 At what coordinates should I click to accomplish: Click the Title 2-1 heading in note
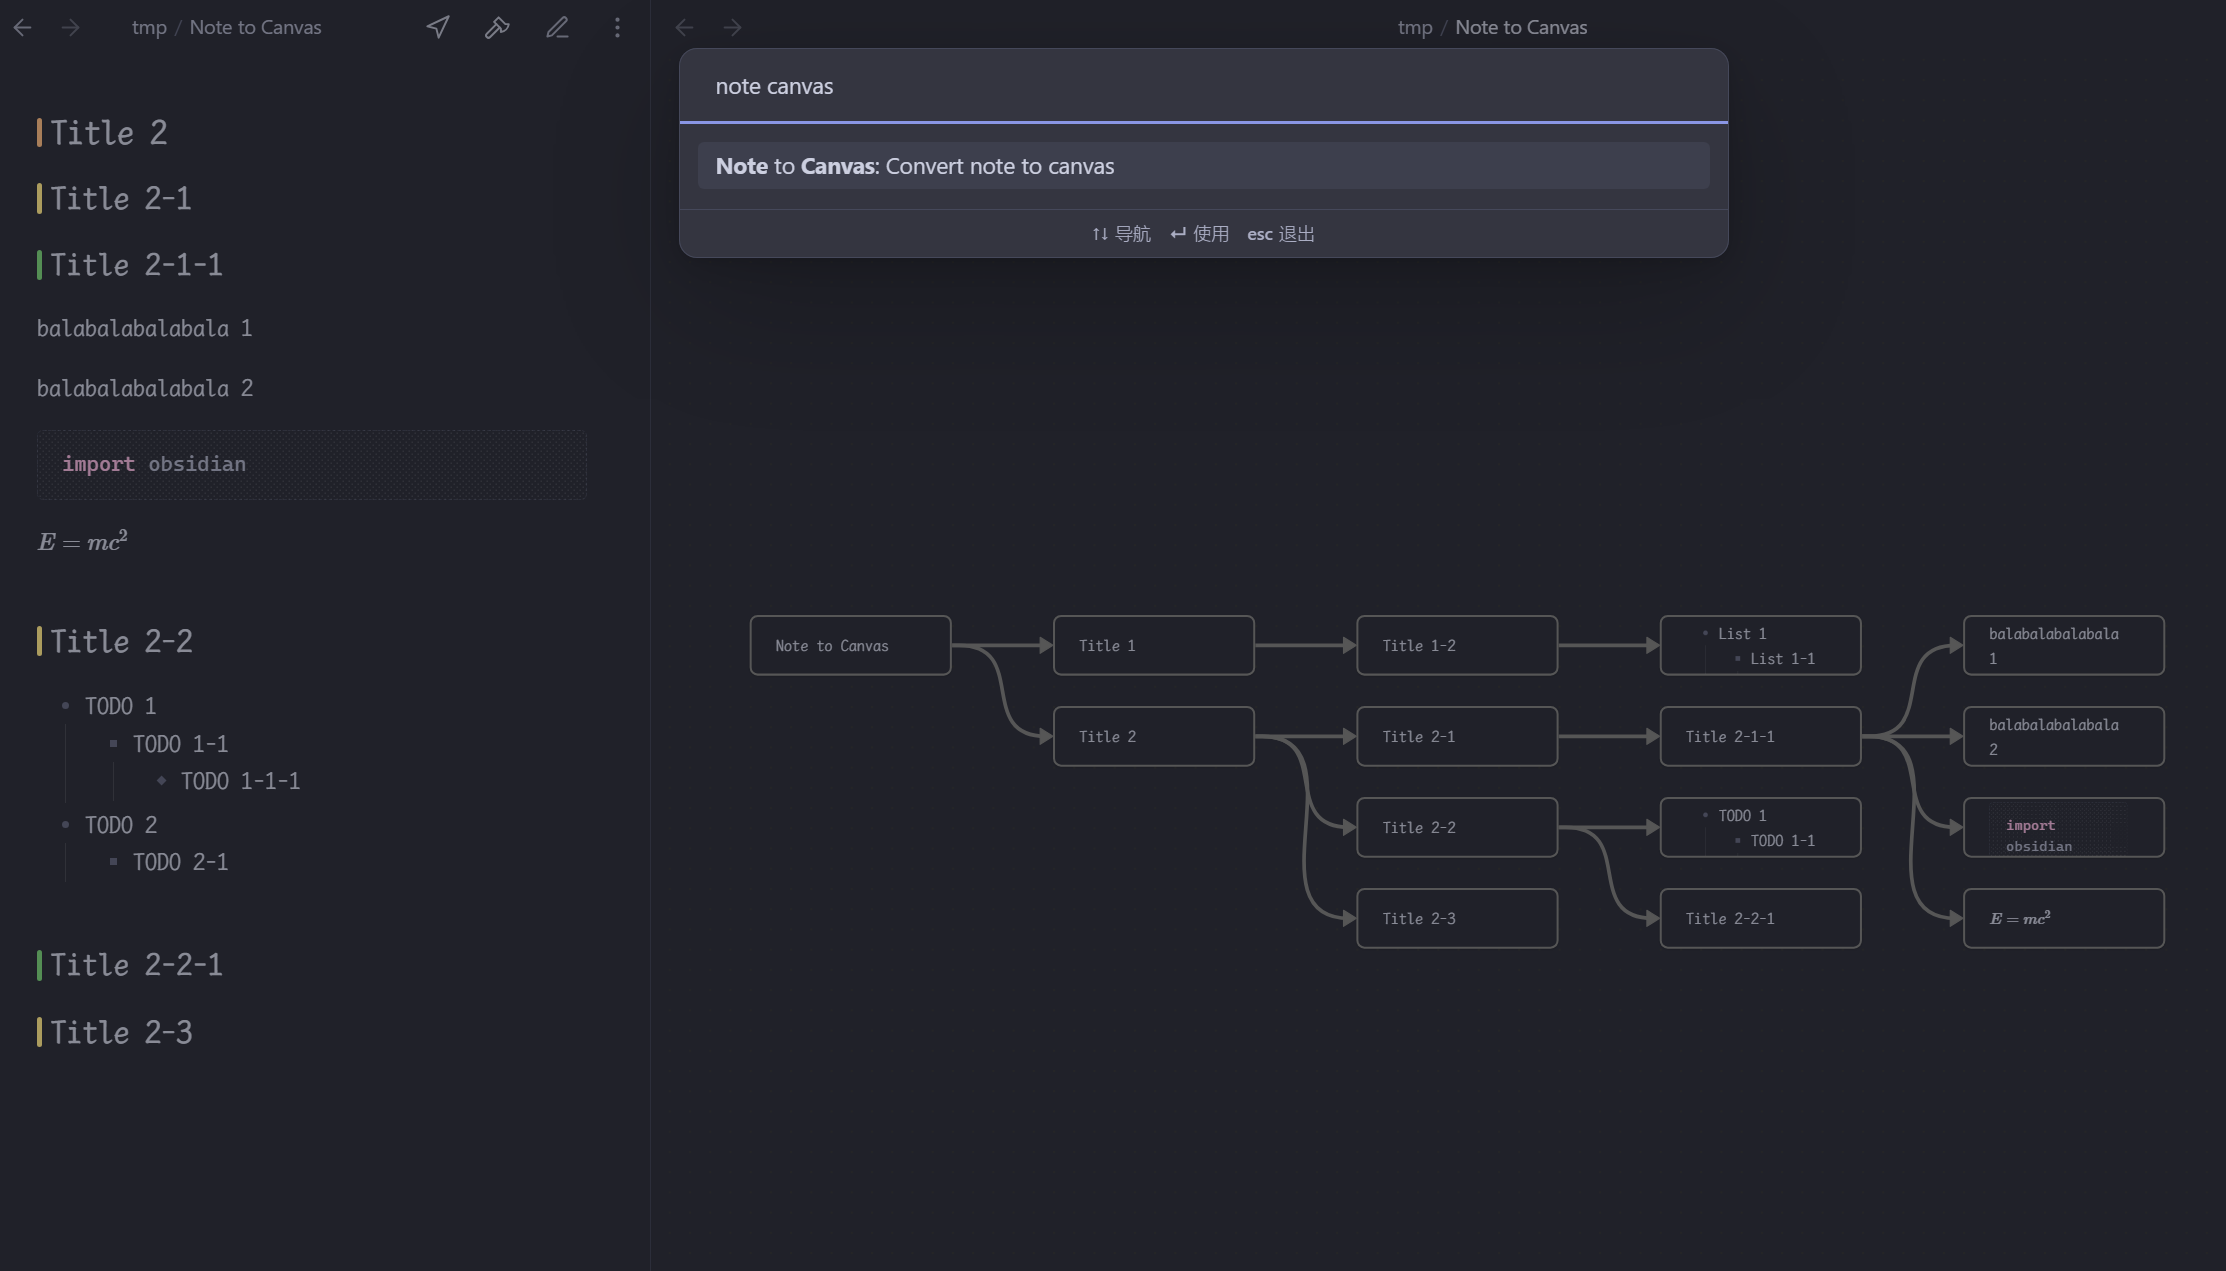(x=120, y=199)
